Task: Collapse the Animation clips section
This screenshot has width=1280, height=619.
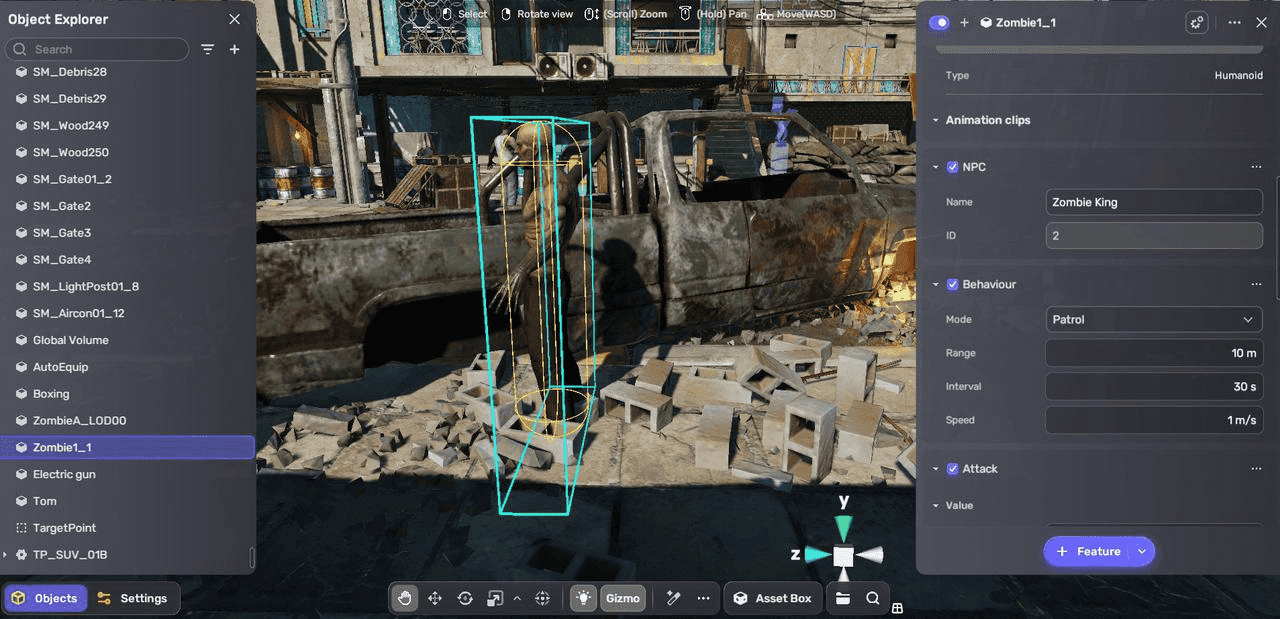Action: 936,120
